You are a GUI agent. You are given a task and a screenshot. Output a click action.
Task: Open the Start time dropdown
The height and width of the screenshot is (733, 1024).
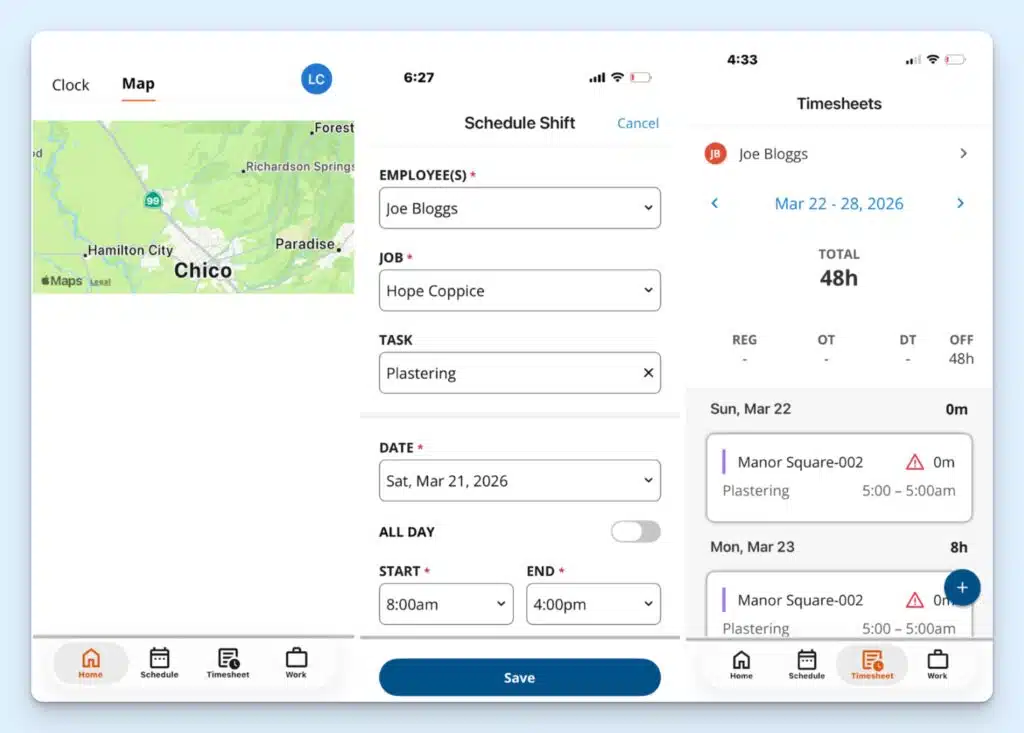click(446, 604)
